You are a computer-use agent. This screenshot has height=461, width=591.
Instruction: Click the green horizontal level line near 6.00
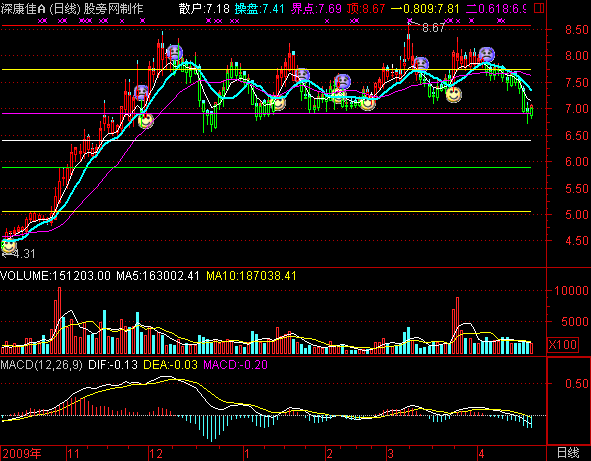coord(266,167)
